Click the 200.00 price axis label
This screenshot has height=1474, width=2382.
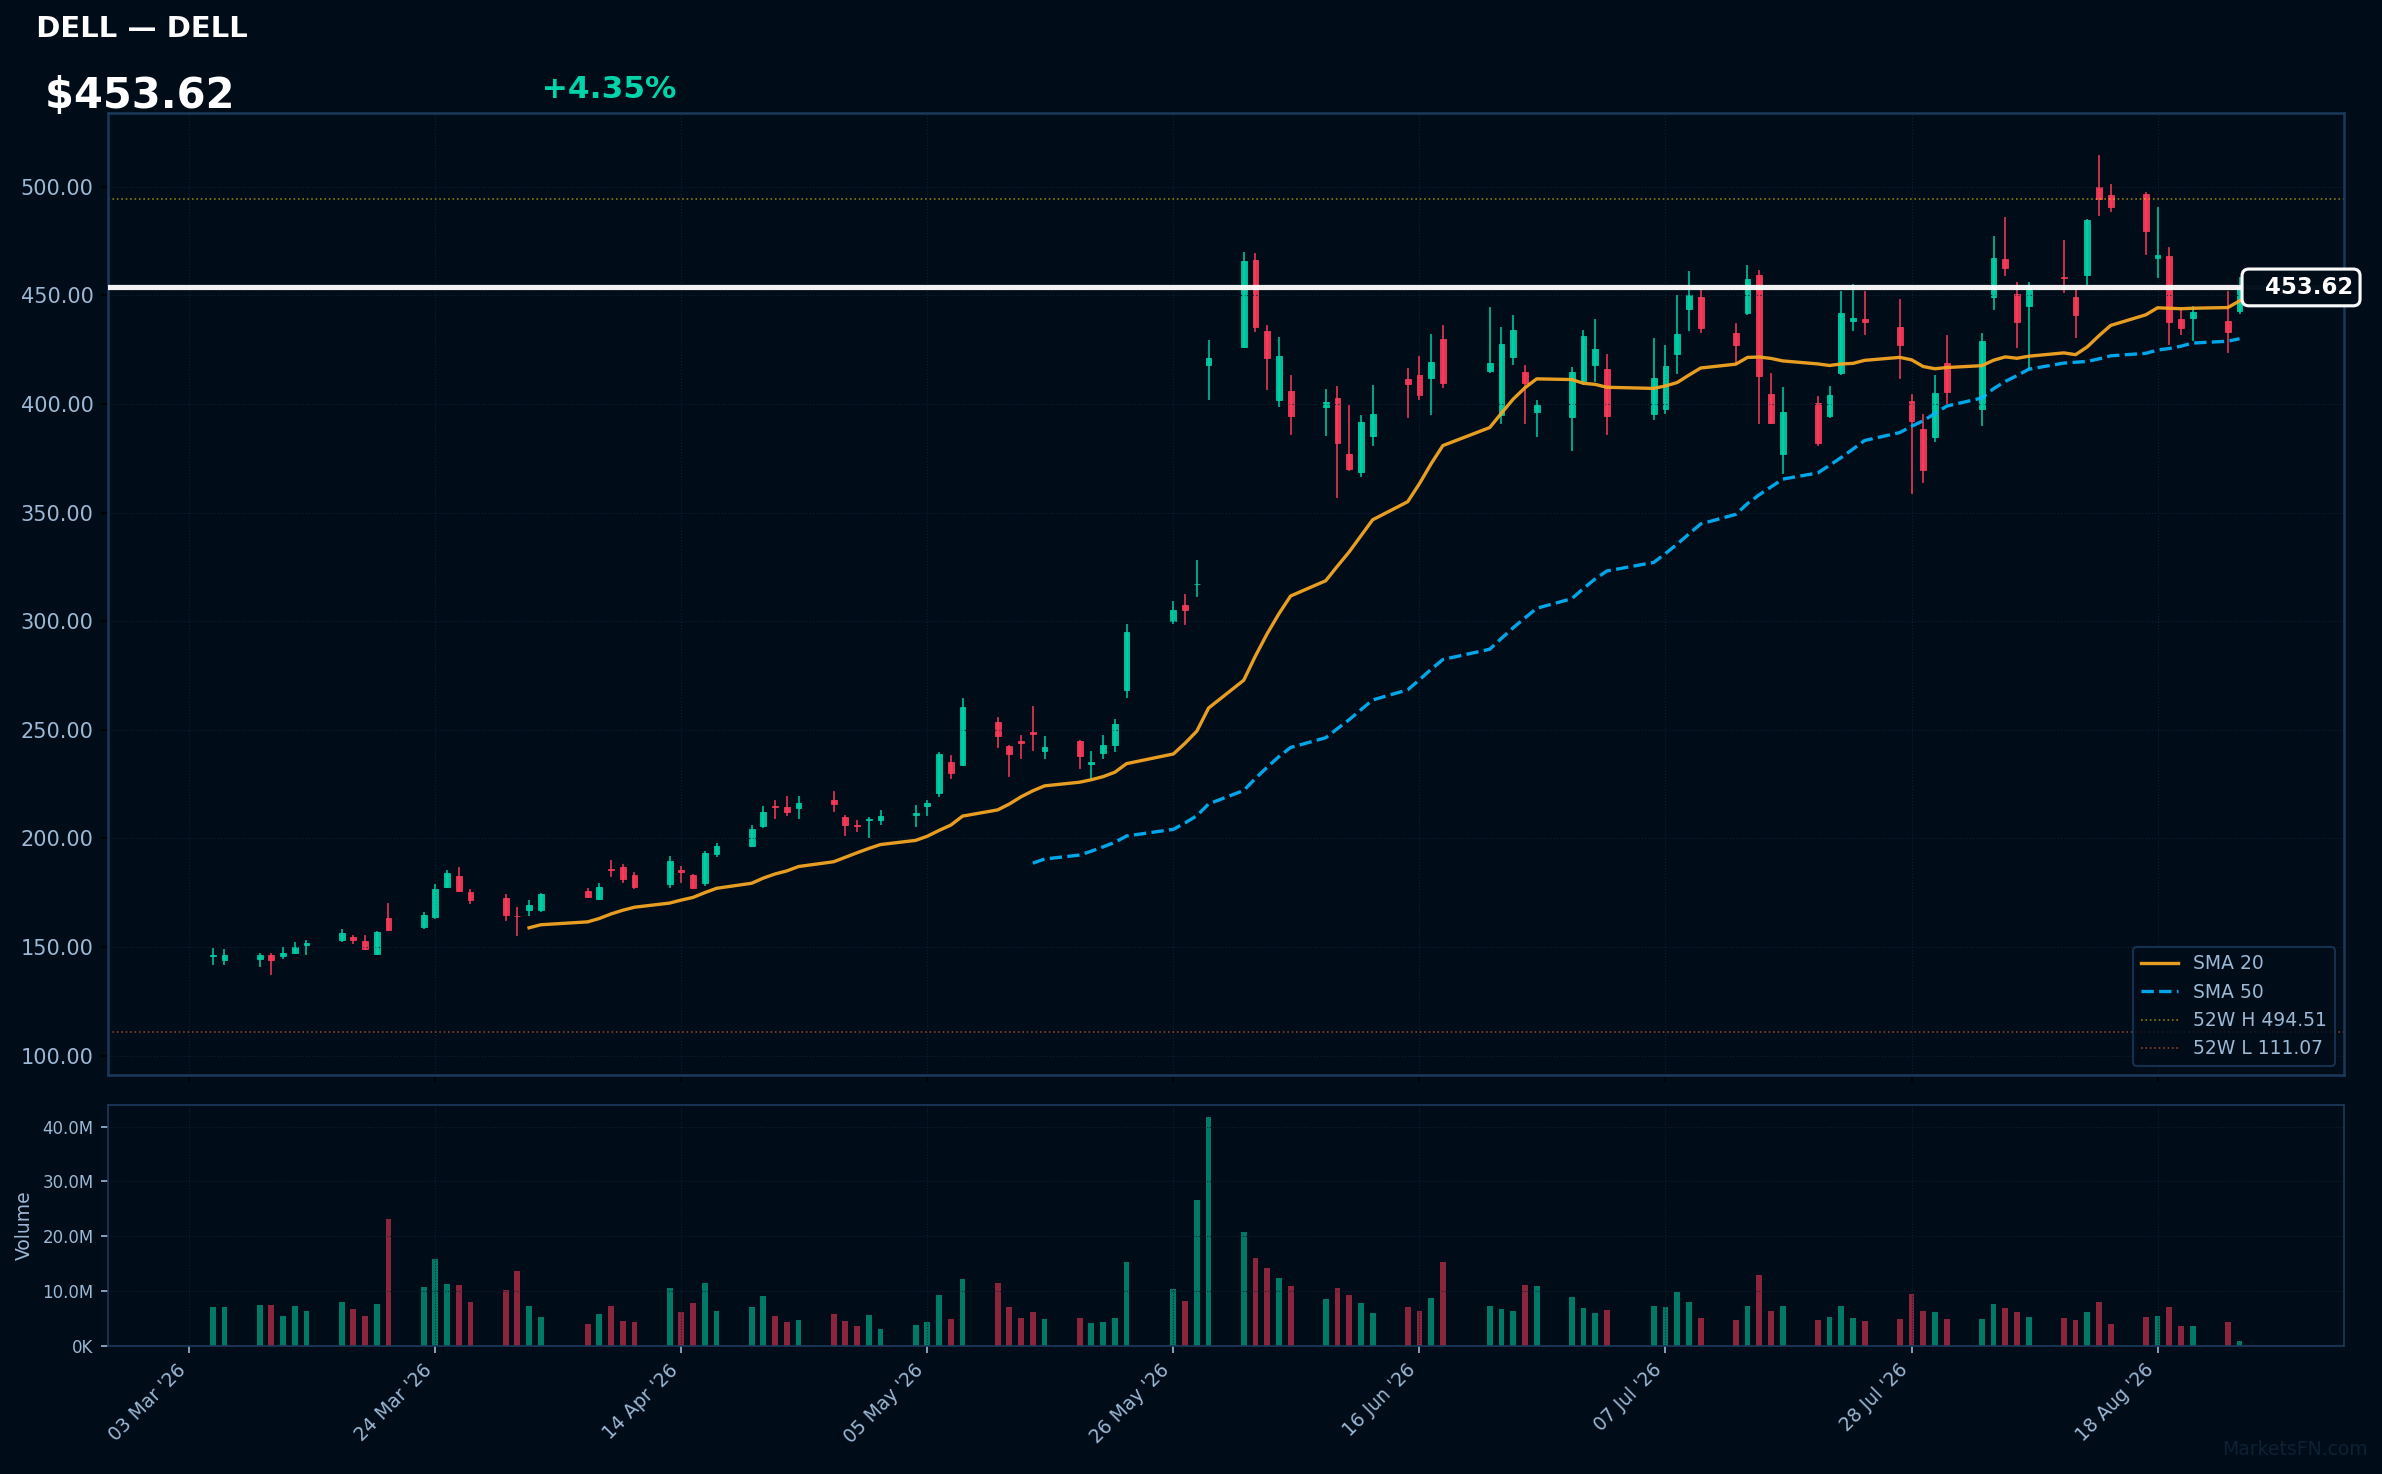pyautogui.click(x=57, y=839)
